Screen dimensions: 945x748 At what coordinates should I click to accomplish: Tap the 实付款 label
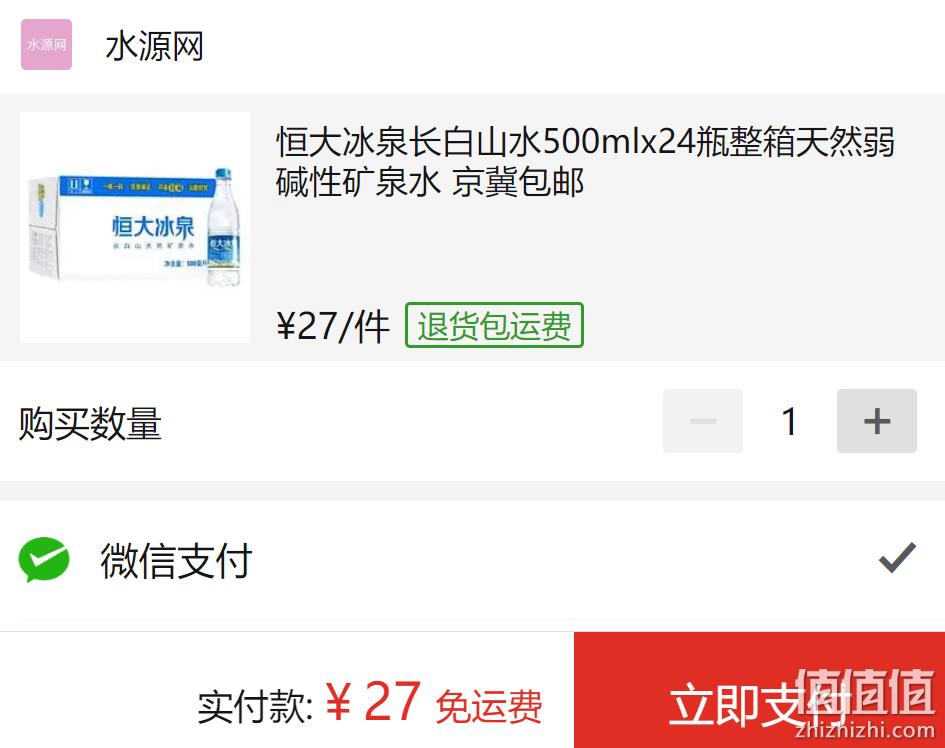click(x=256, y=706)
